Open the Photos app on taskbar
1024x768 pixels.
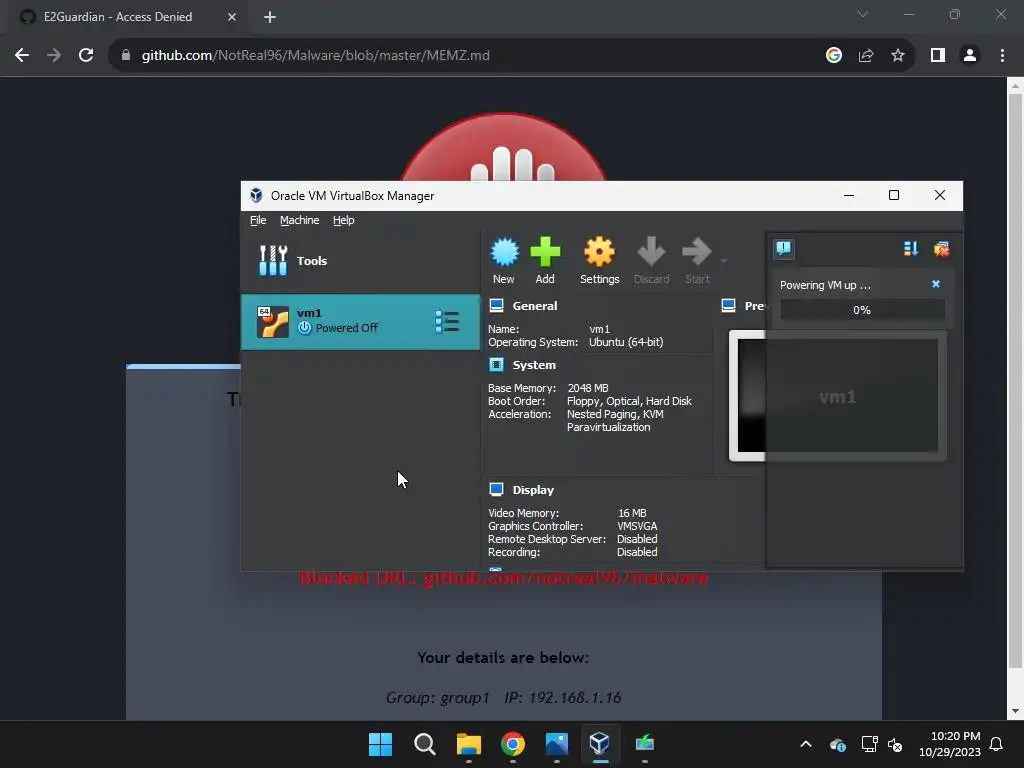click(x=556, y=744)
